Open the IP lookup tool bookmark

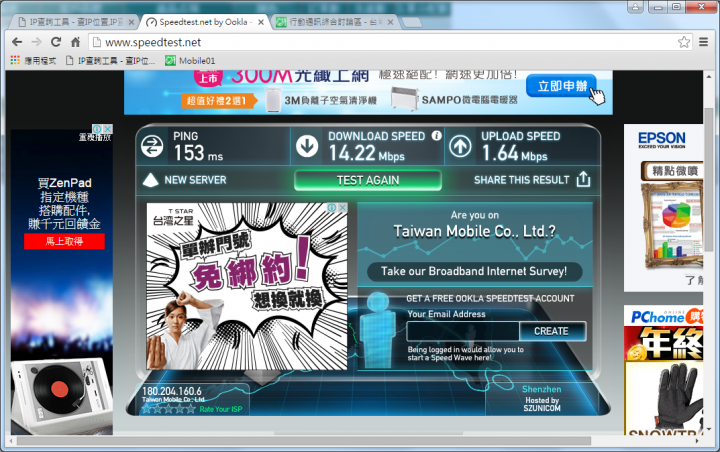[x=110, y=61]
